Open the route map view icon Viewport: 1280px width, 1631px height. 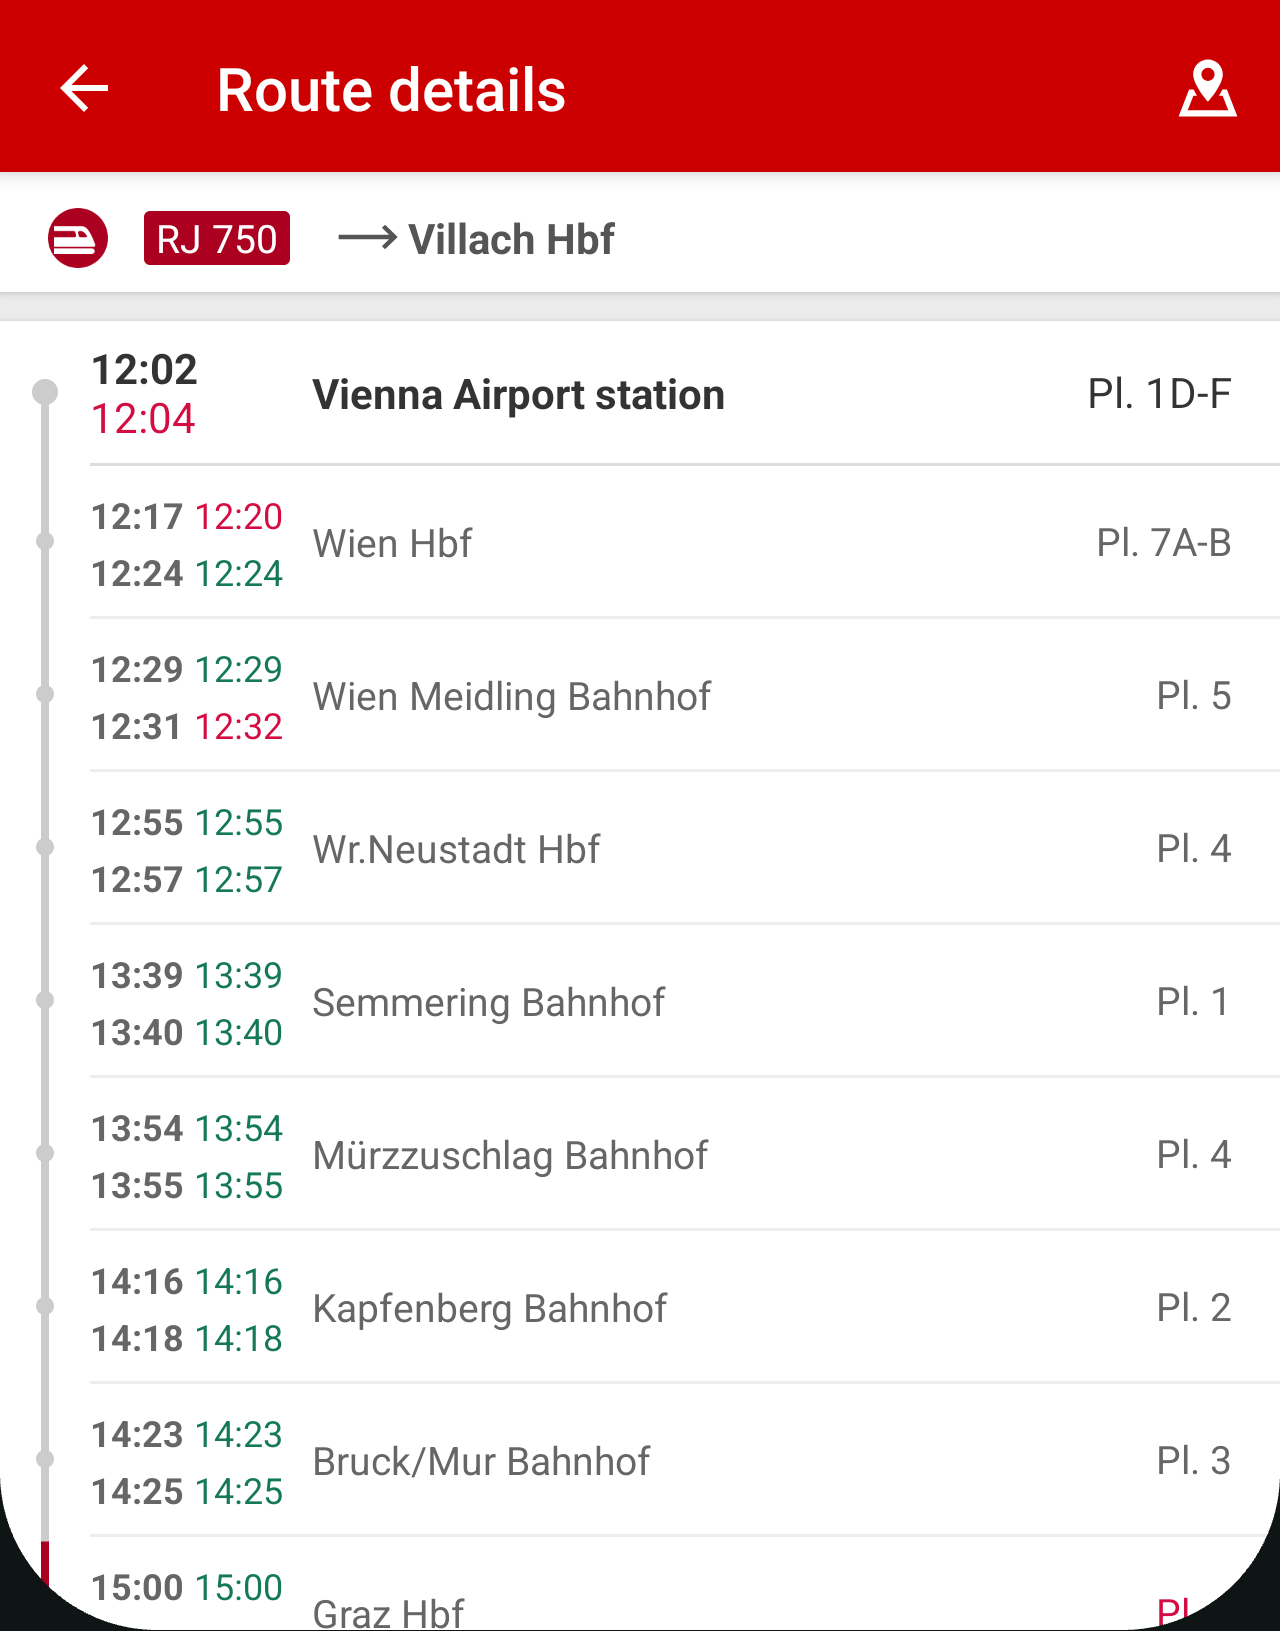click(x=1207, y=89)
